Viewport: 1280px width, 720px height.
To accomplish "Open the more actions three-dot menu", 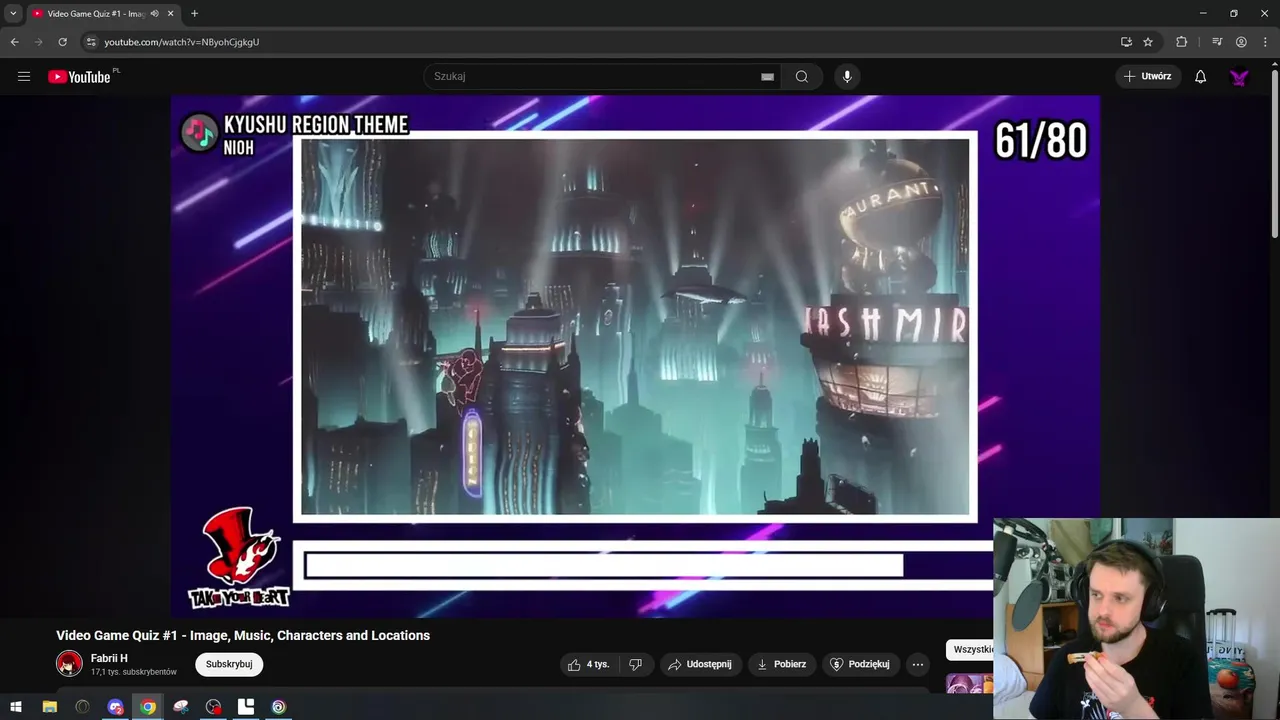I will point(918,664).
